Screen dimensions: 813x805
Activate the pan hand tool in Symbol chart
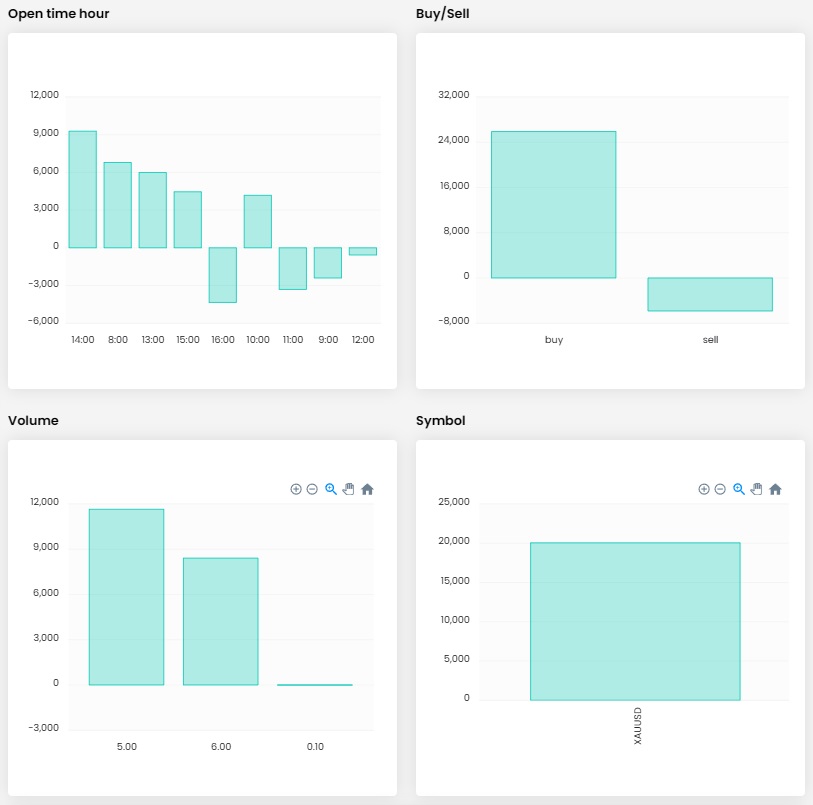click(756, 489)
